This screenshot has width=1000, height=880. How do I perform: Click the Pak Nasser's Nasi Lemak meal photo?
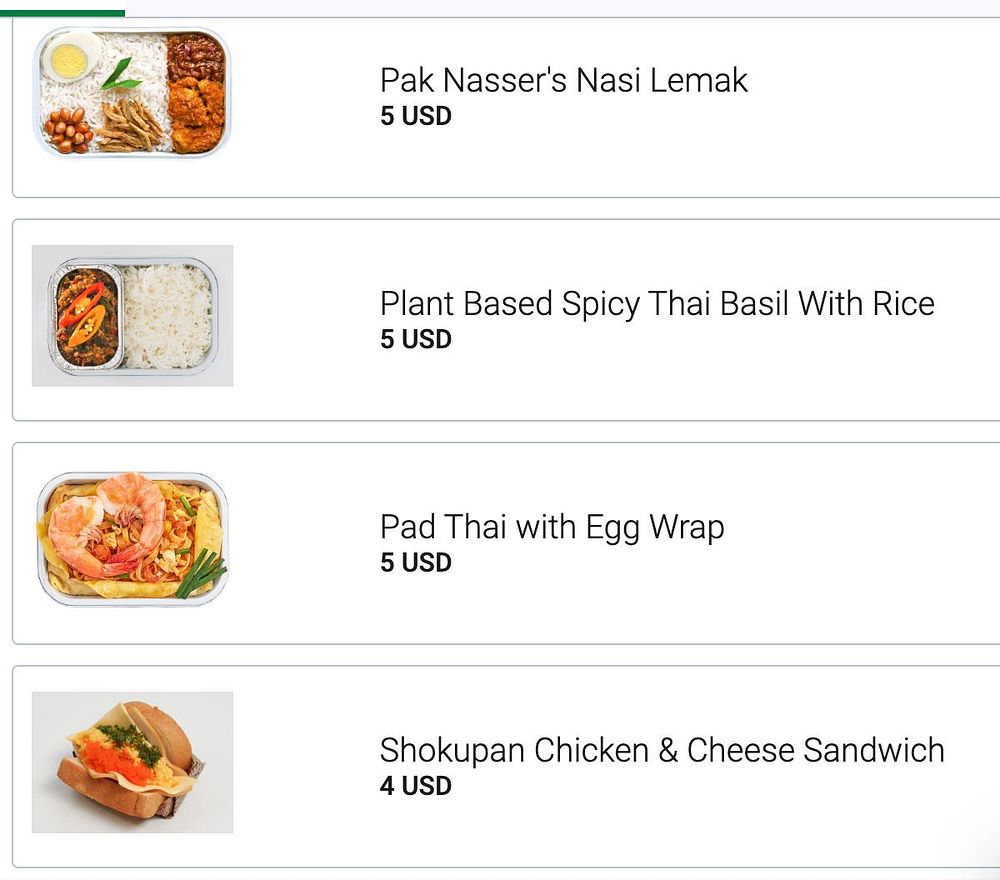pyautogui.click(x=133, y=93)
